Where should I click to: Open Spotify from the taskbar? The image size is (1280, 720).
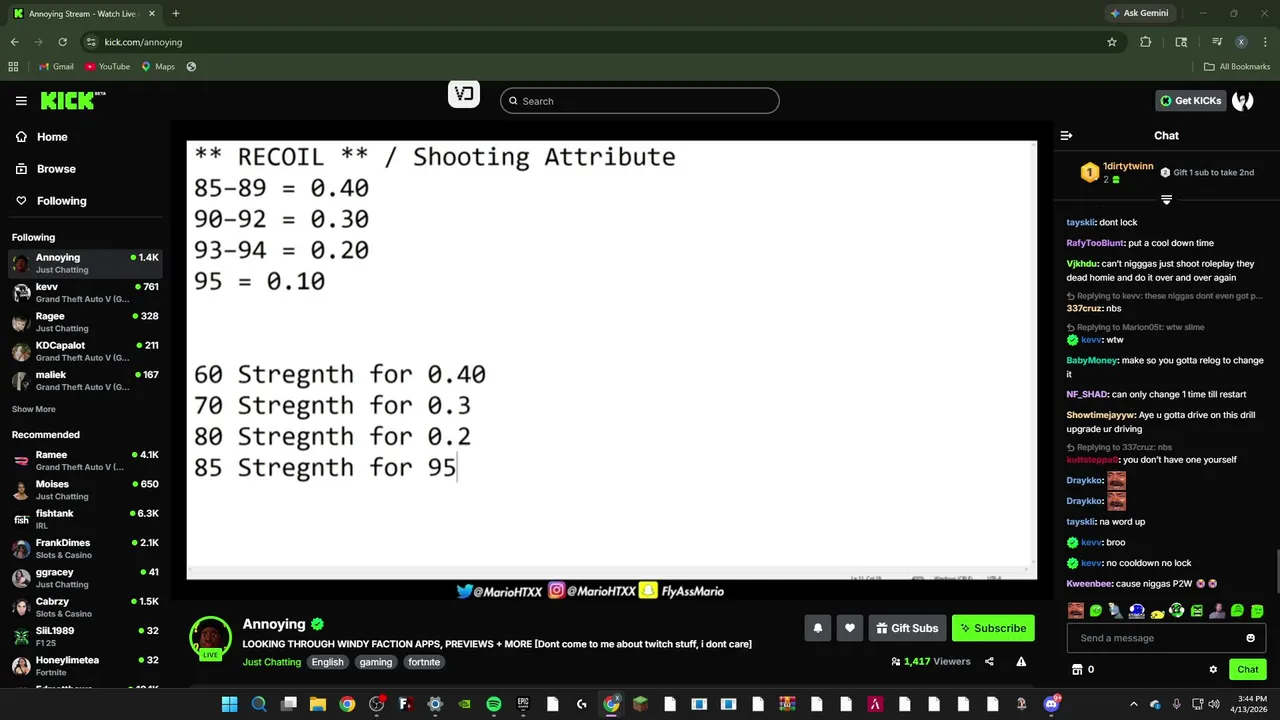[x=494, y=704]
